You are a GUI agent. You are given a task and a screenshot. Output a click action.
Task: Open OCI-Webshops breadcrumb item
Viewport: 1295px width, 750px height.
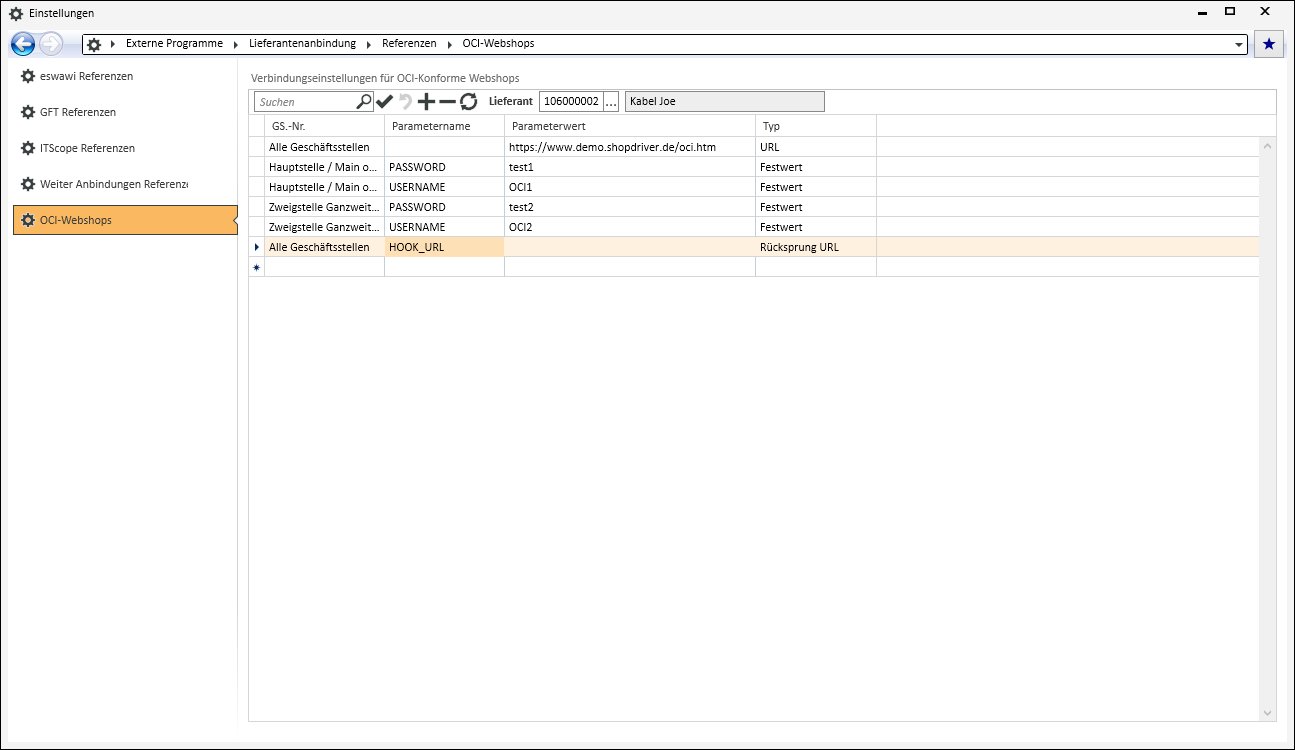[x=498, y=44]
